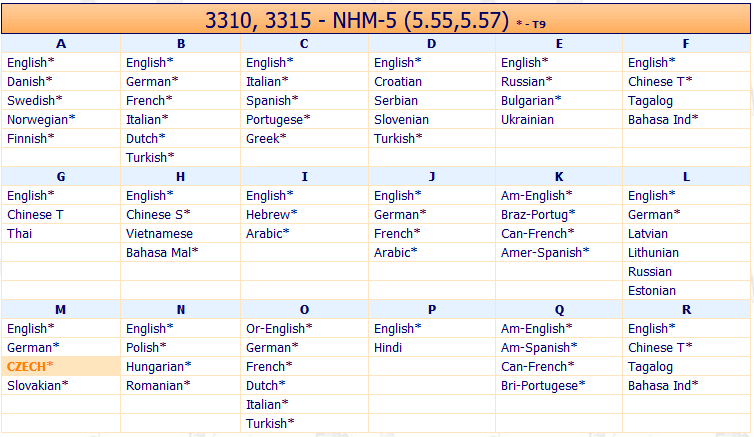Choose Ukrainian in group E
Screen dimensions: 754x437
pos(527,120)
